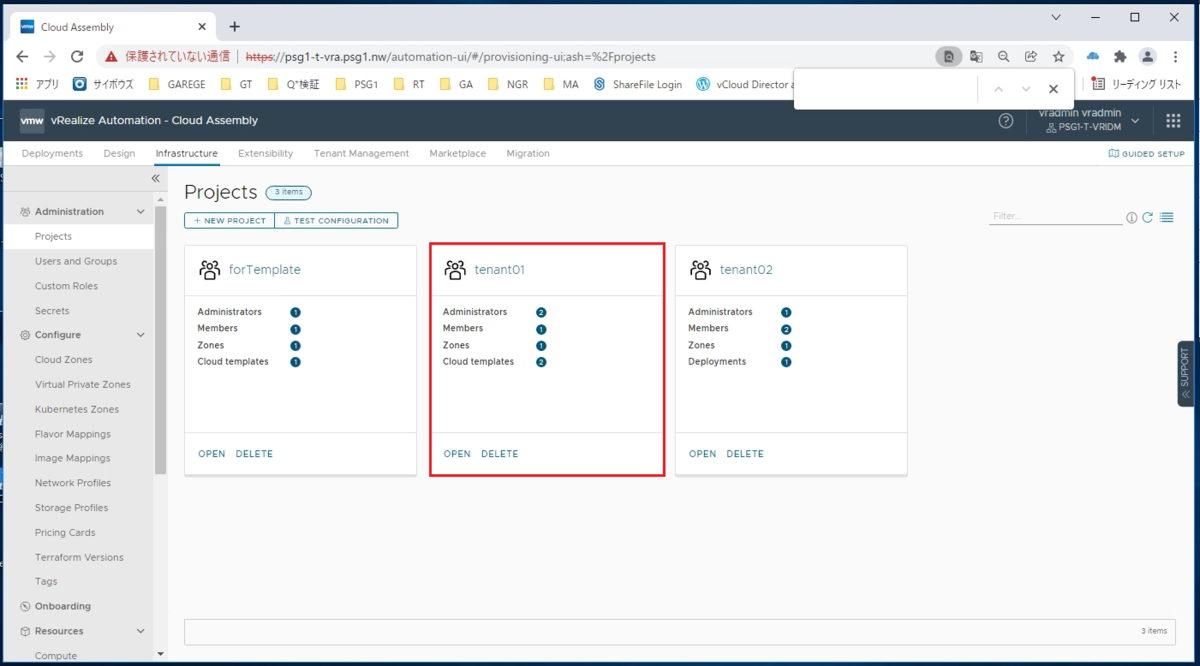Click the find-in-page search icon in address bar
1200x666 pixels.
click(949, 57)
